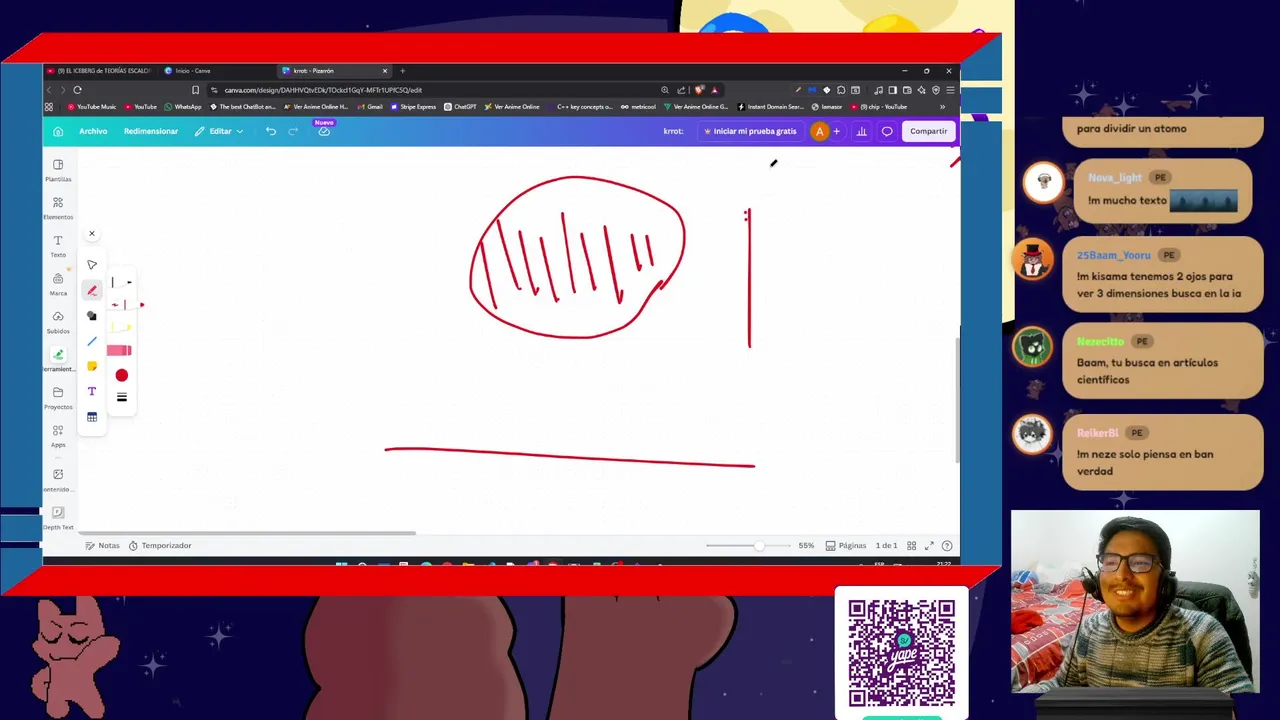Select the draw pen tool
The image size is (1280, 720).
(x=91, y=290)
